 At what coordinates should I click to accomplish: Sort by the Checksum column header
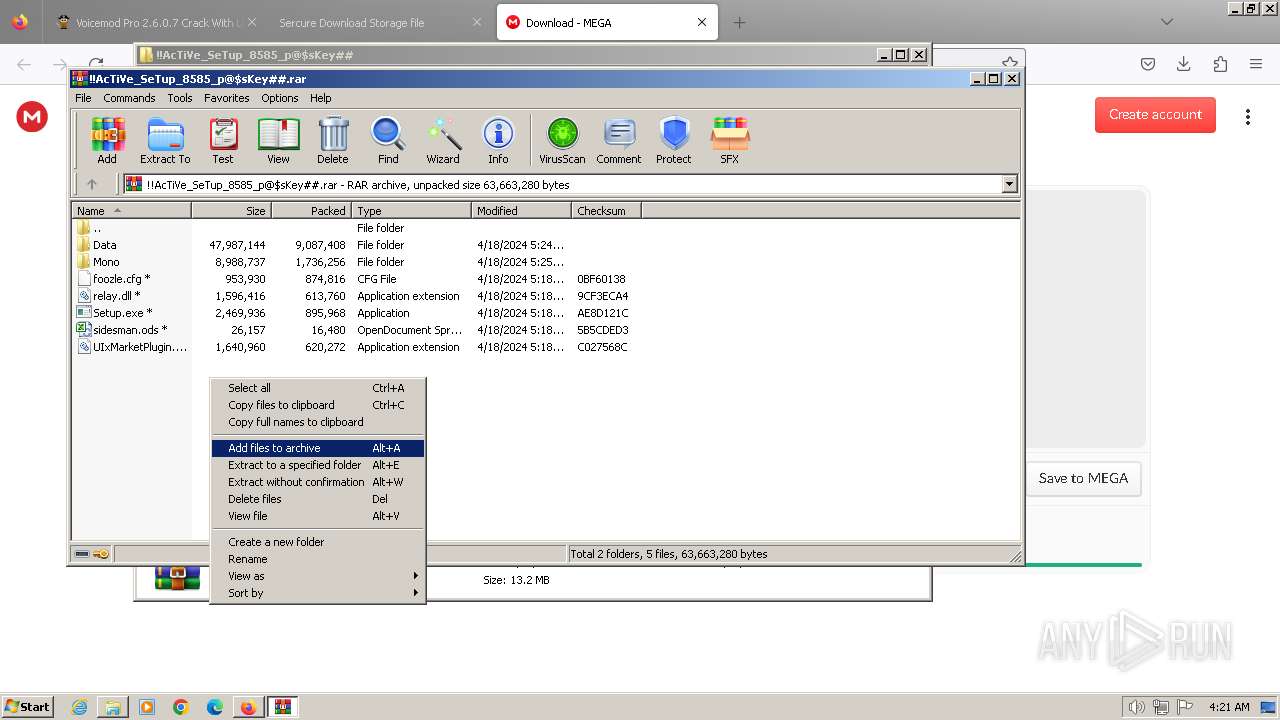[x=606, y=211]
